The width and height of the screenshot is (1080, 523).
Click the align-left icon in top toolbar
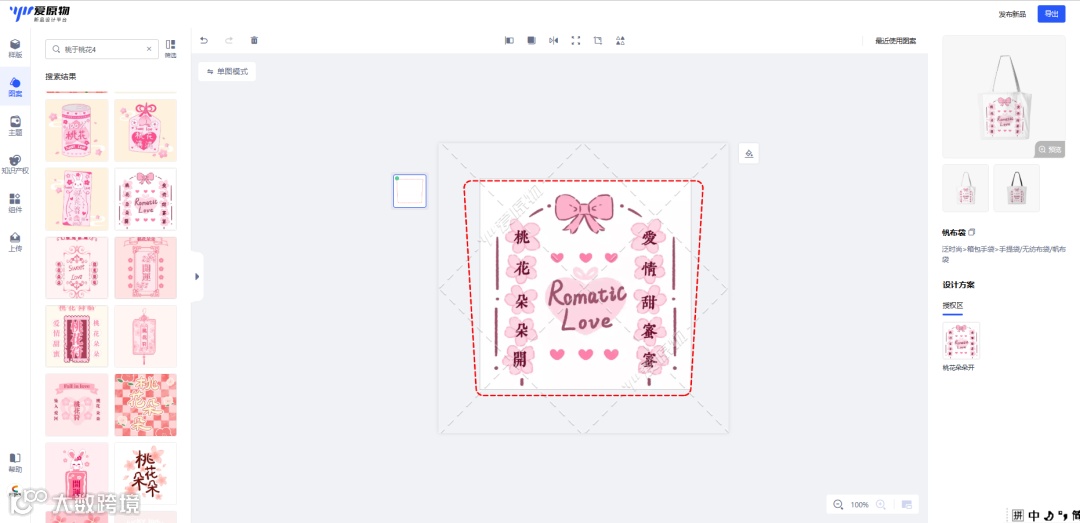tap(510, 41)
